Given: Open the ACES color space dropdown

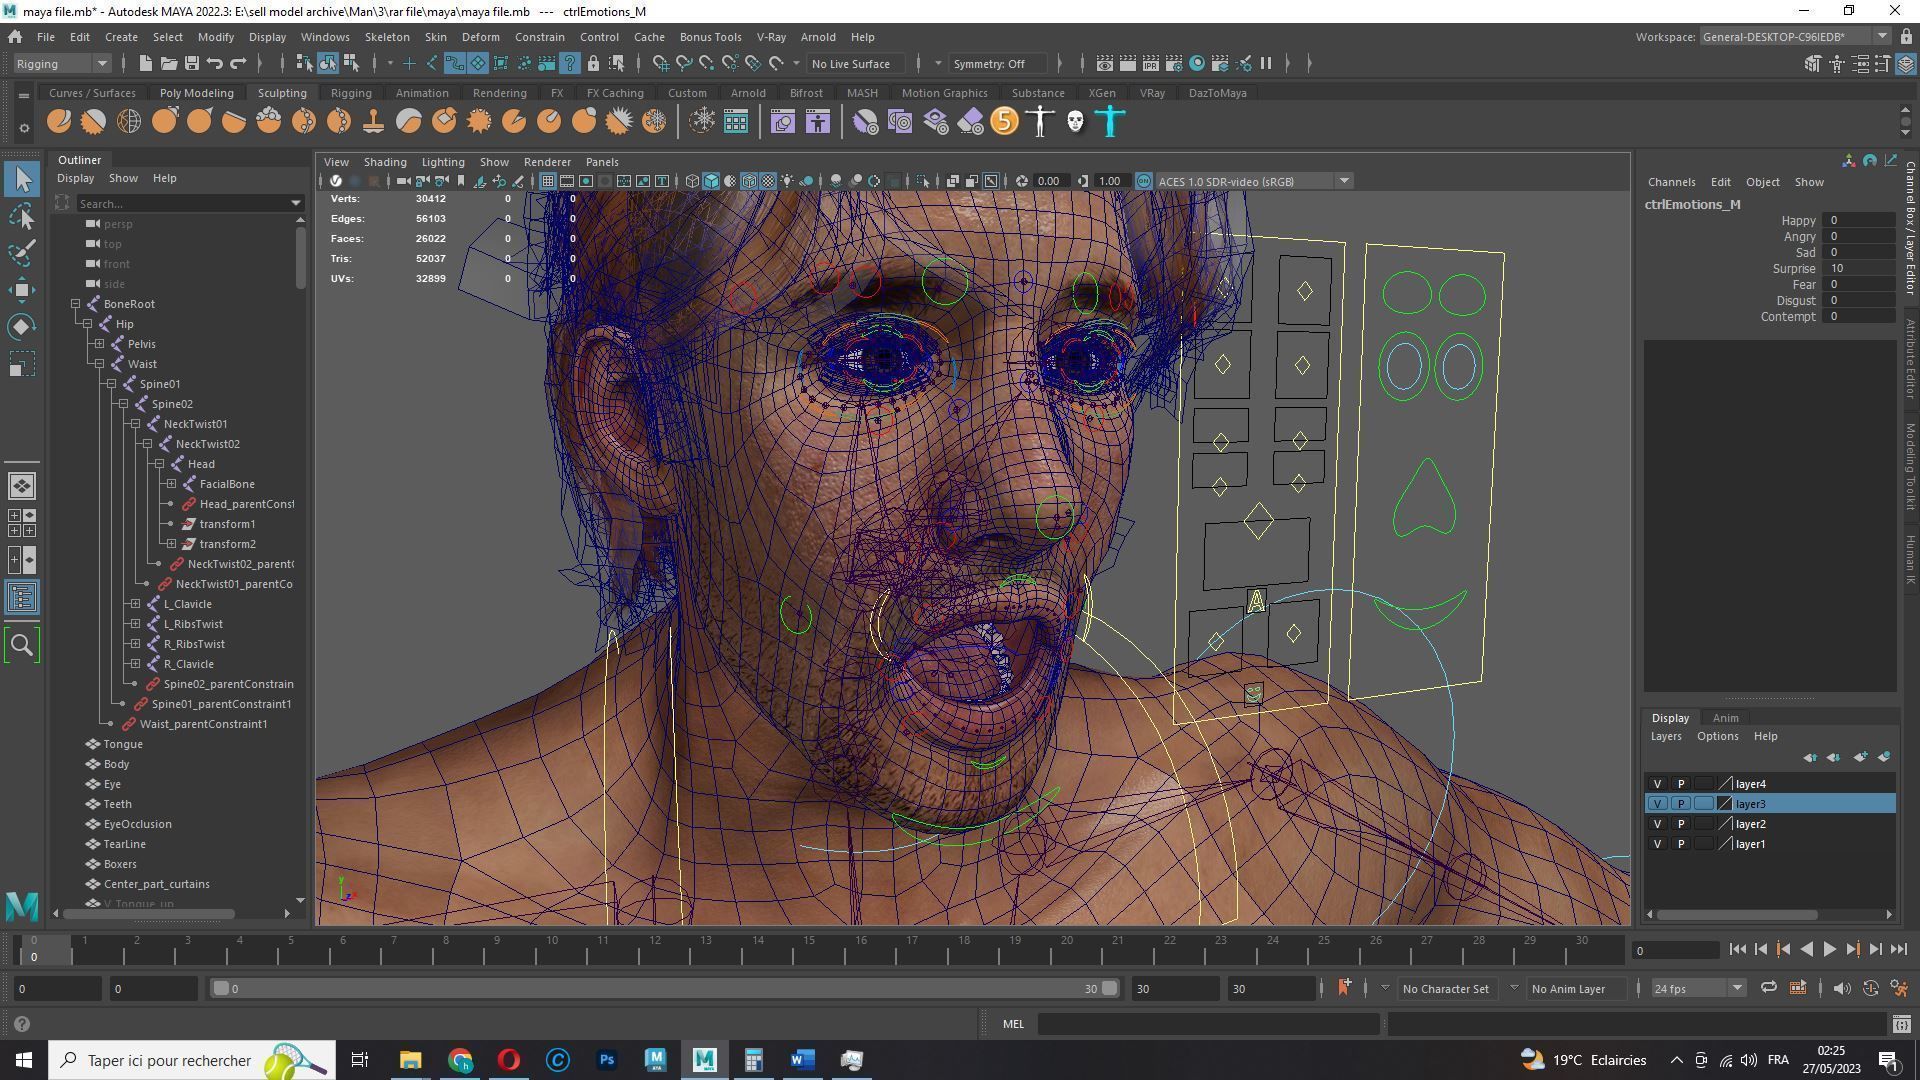Looking at the screenshot, I should click(x=1254, y=181).
